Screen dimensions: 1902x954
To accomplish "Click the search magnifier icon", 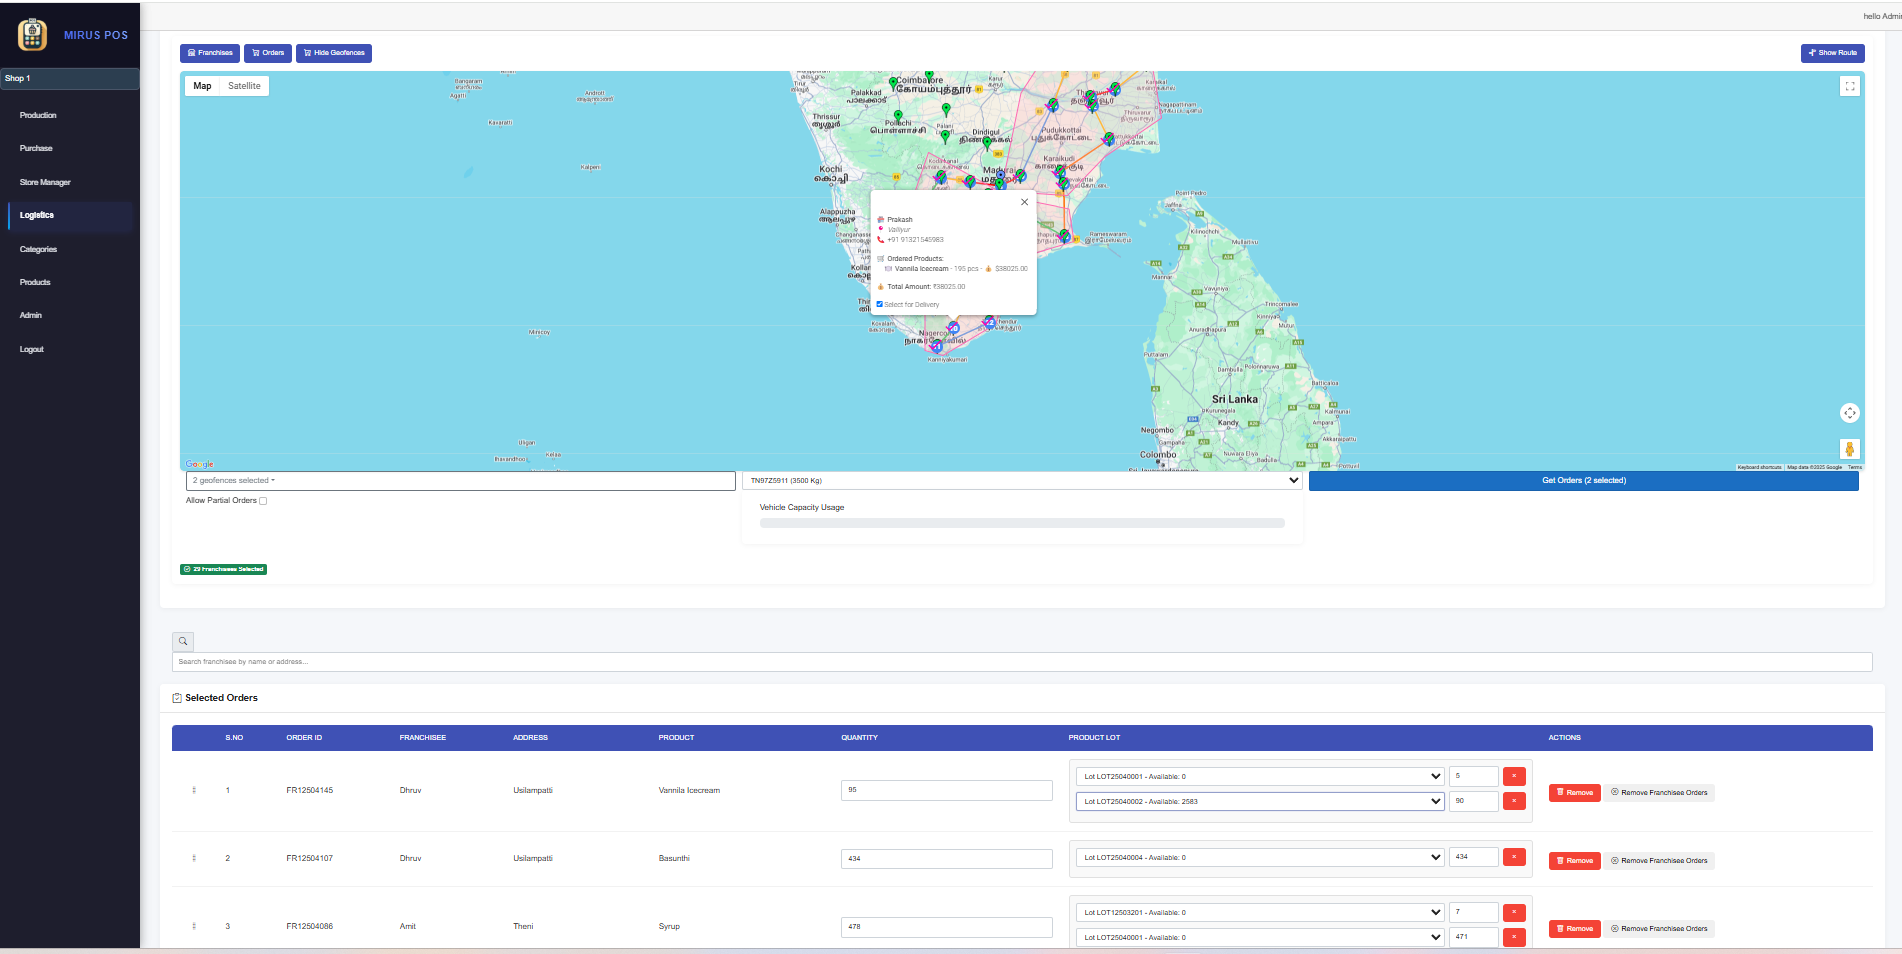I will tap(183, 641).
